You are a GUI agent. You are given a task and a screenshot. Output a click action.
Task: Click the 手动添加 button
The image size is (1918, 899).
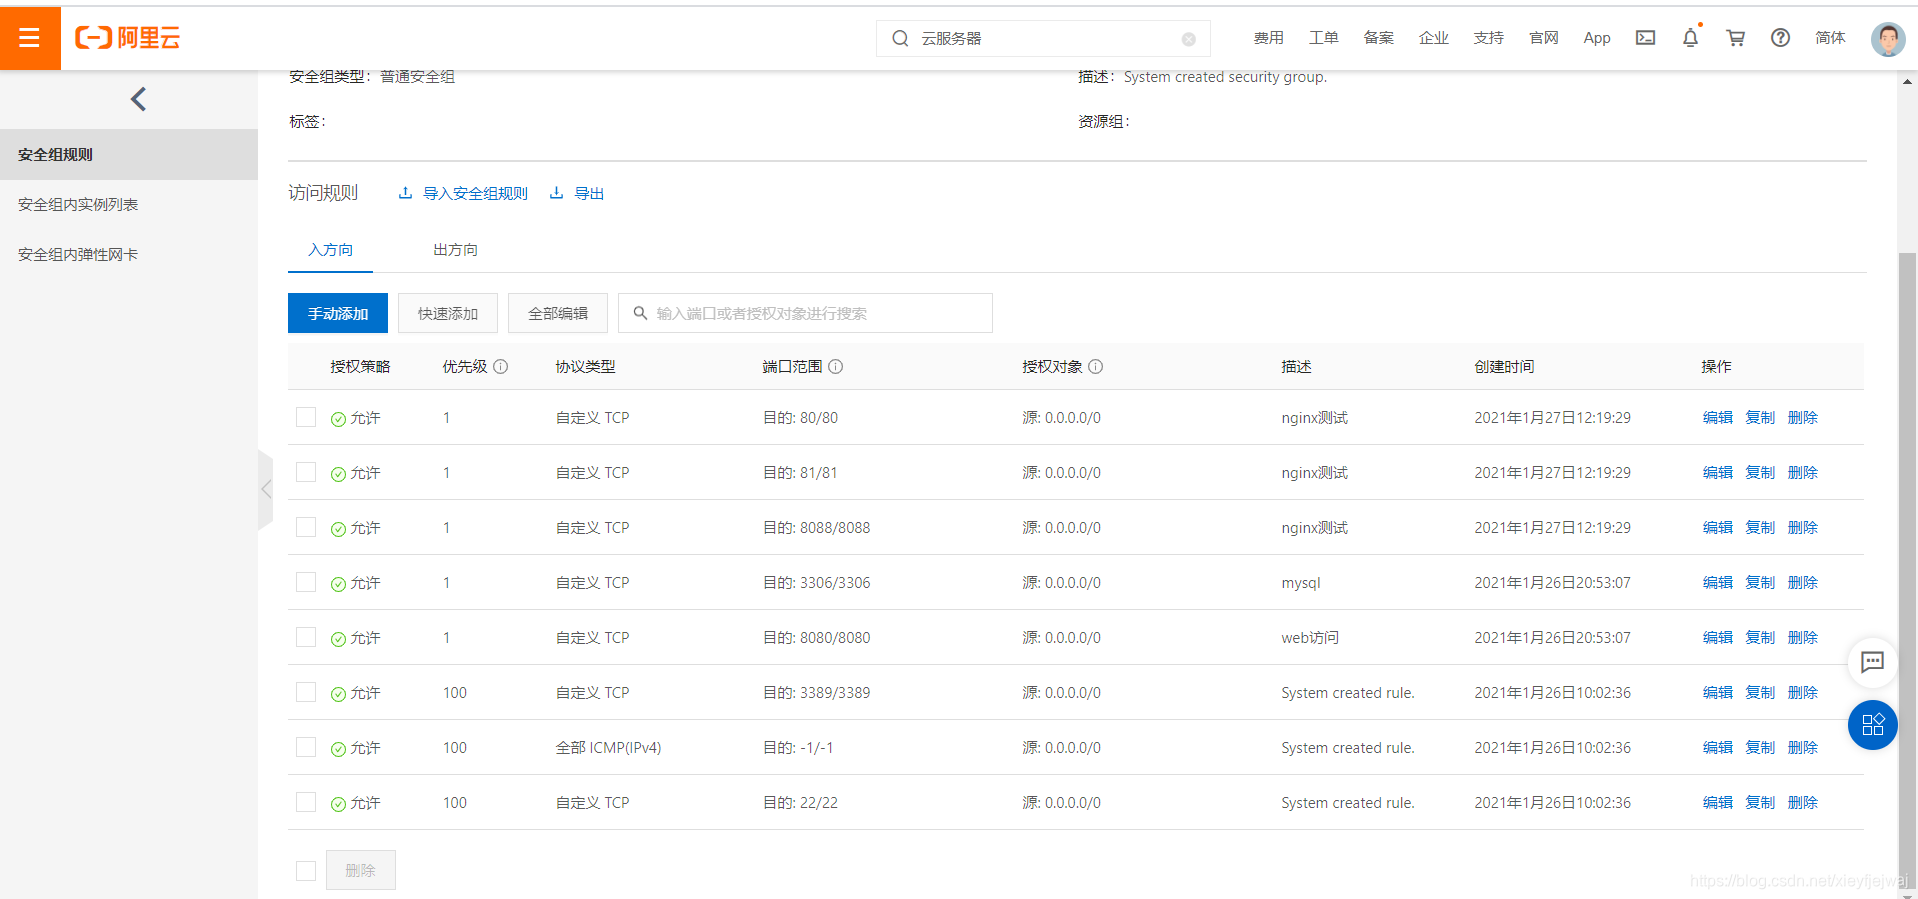click(x=338, y=313)
